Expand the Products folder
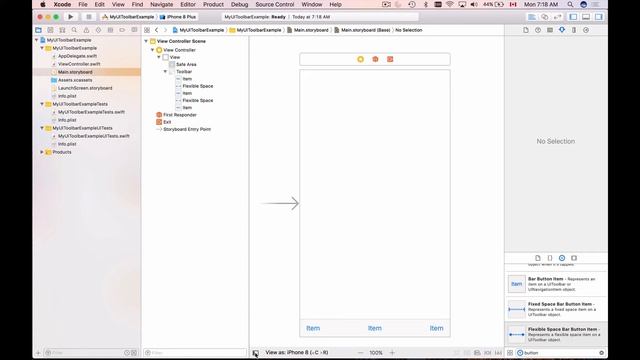This screenshot has height=360, width=640. [x=42, y=152]
